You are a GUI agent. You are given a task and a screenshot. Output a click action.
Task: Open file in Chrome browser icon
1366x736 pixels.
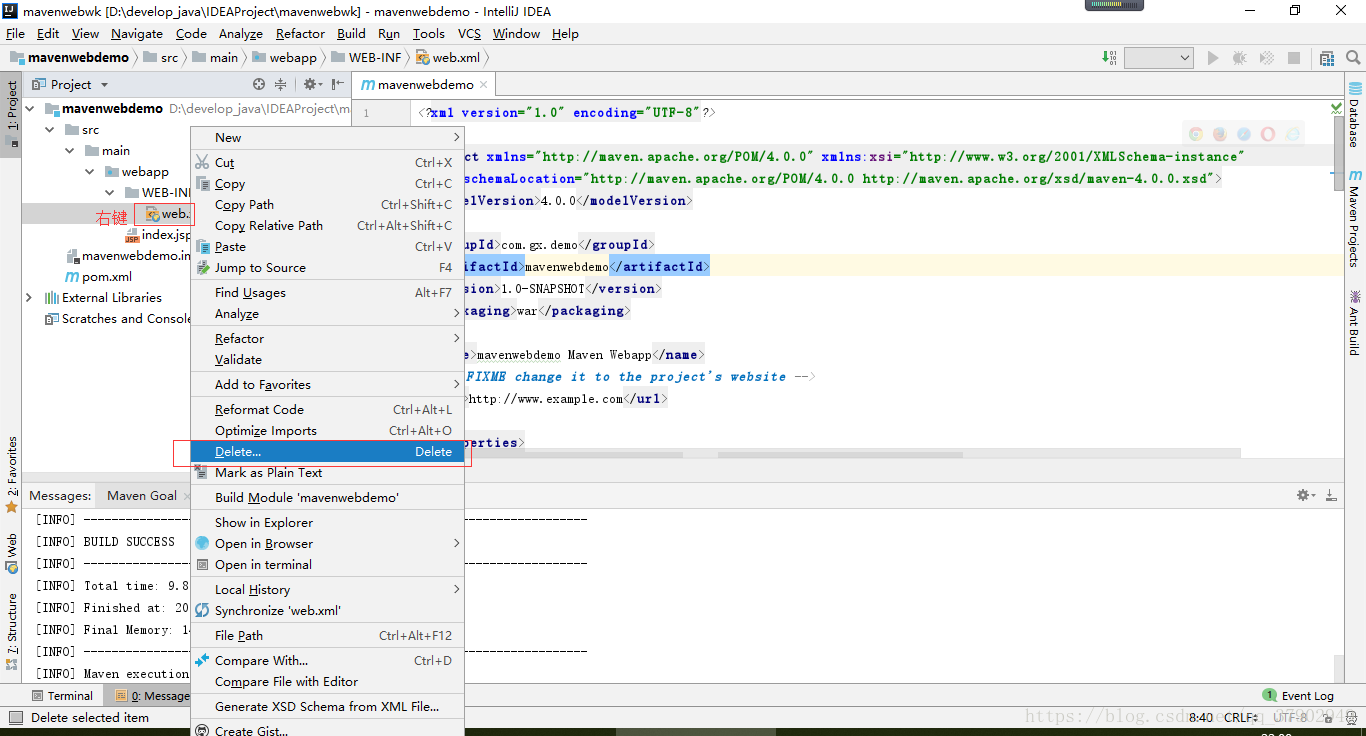pyautogui.click(x=1196, y=134)
